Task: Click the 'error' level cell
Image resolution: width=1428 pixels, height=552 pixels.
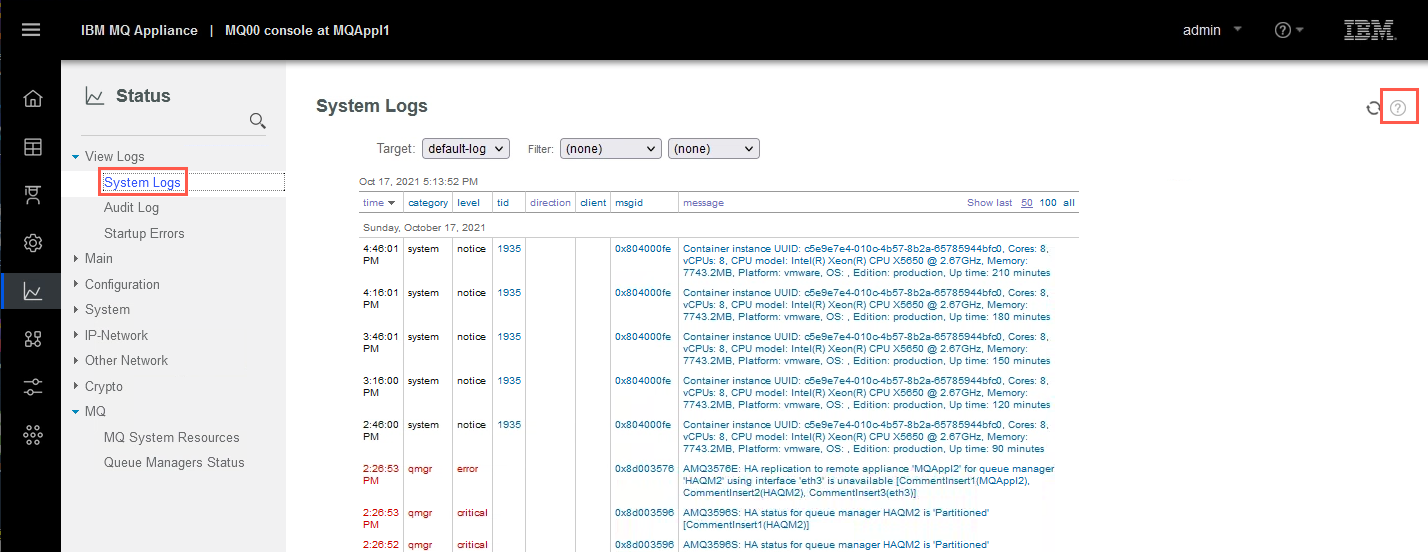Action: 468,469
